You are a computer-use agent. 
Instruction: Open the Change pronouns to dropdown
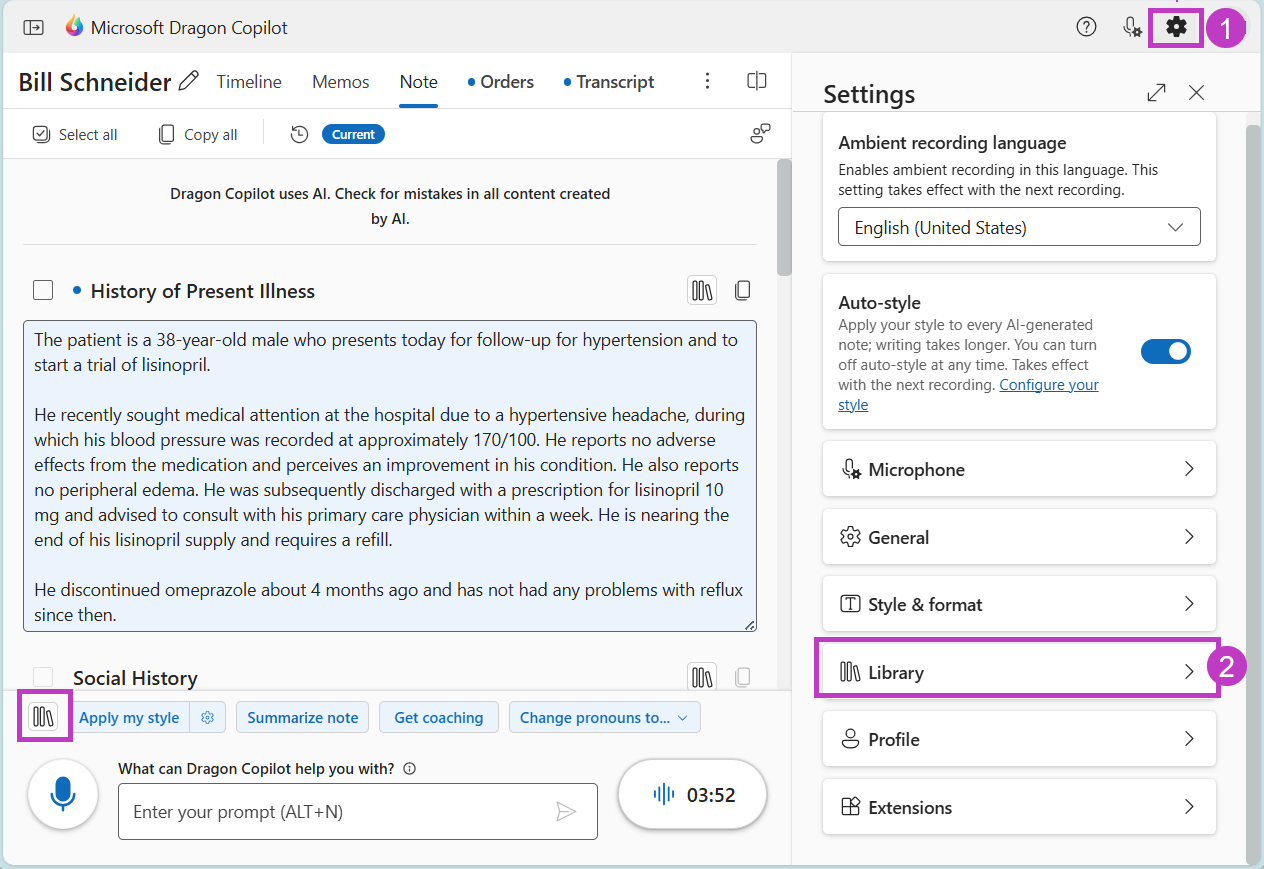pyautogui.click(x=604, y=717)
